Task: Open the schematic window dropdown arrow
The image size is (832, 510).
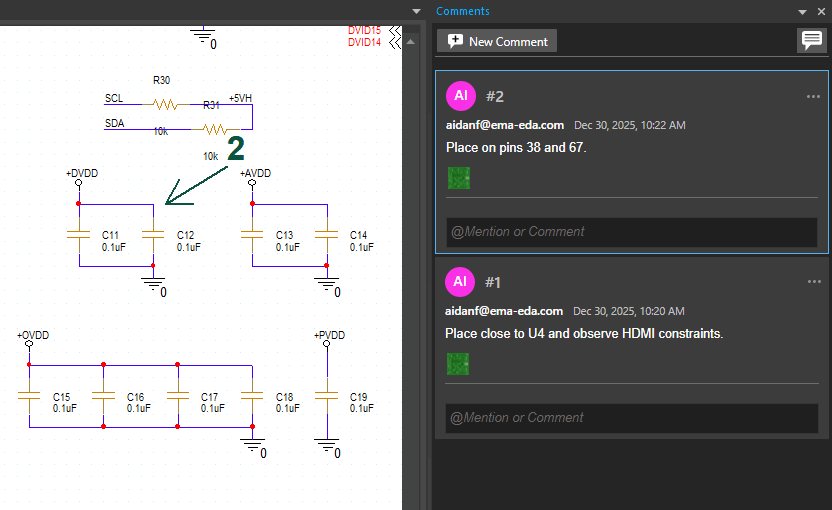Action: tap(417, 11)
